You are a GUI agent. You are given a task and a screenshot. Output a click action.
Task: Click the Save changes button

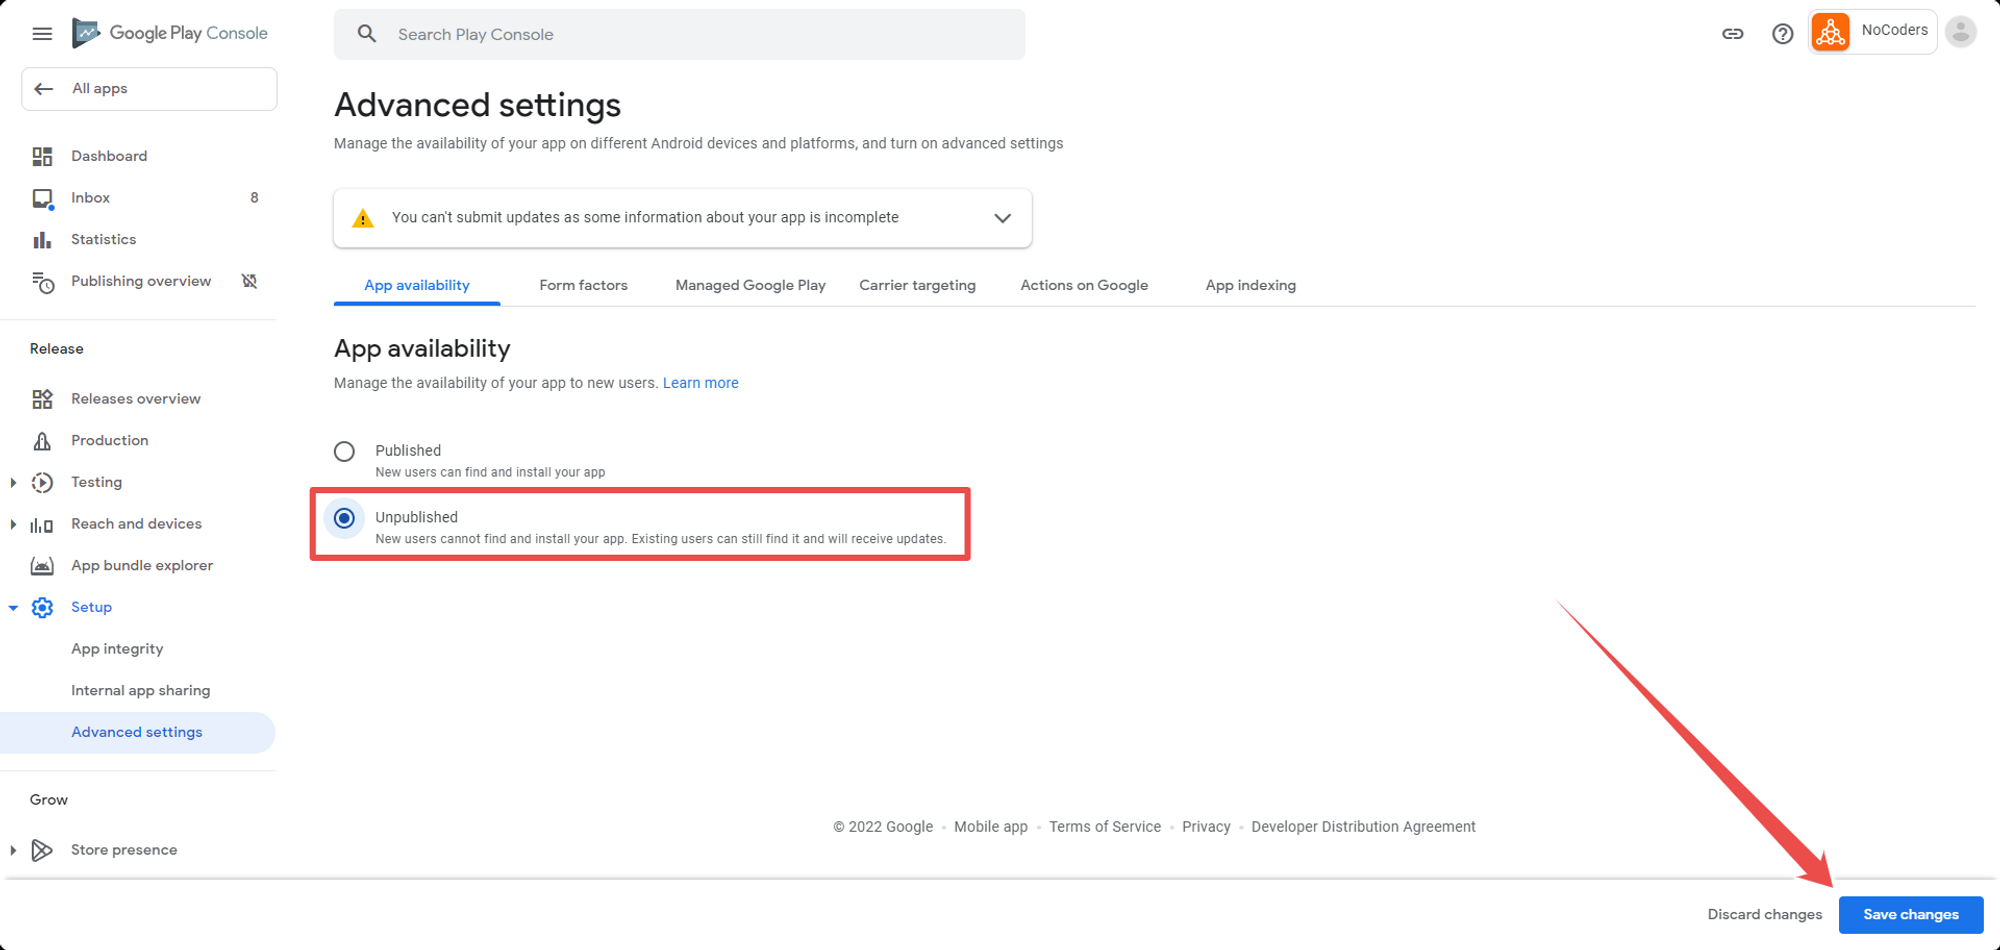click(x=1911, y=915)
